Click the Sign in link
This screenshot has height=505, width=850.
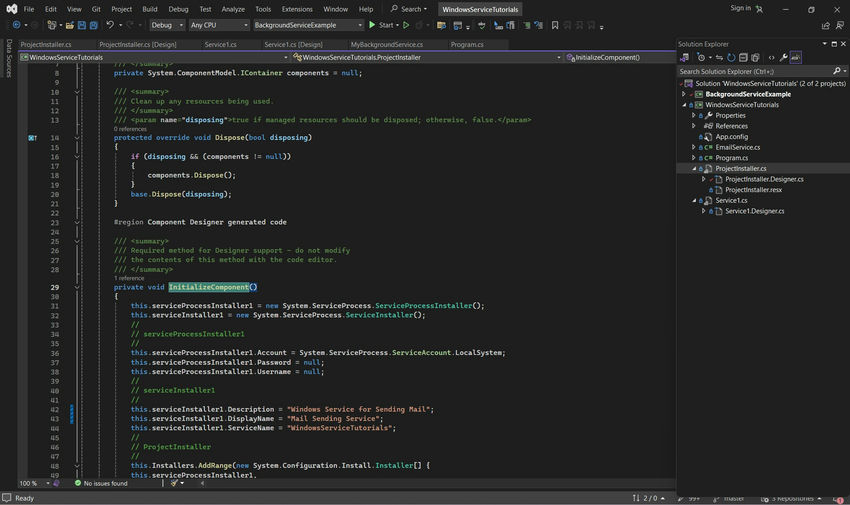pos(741,8)
